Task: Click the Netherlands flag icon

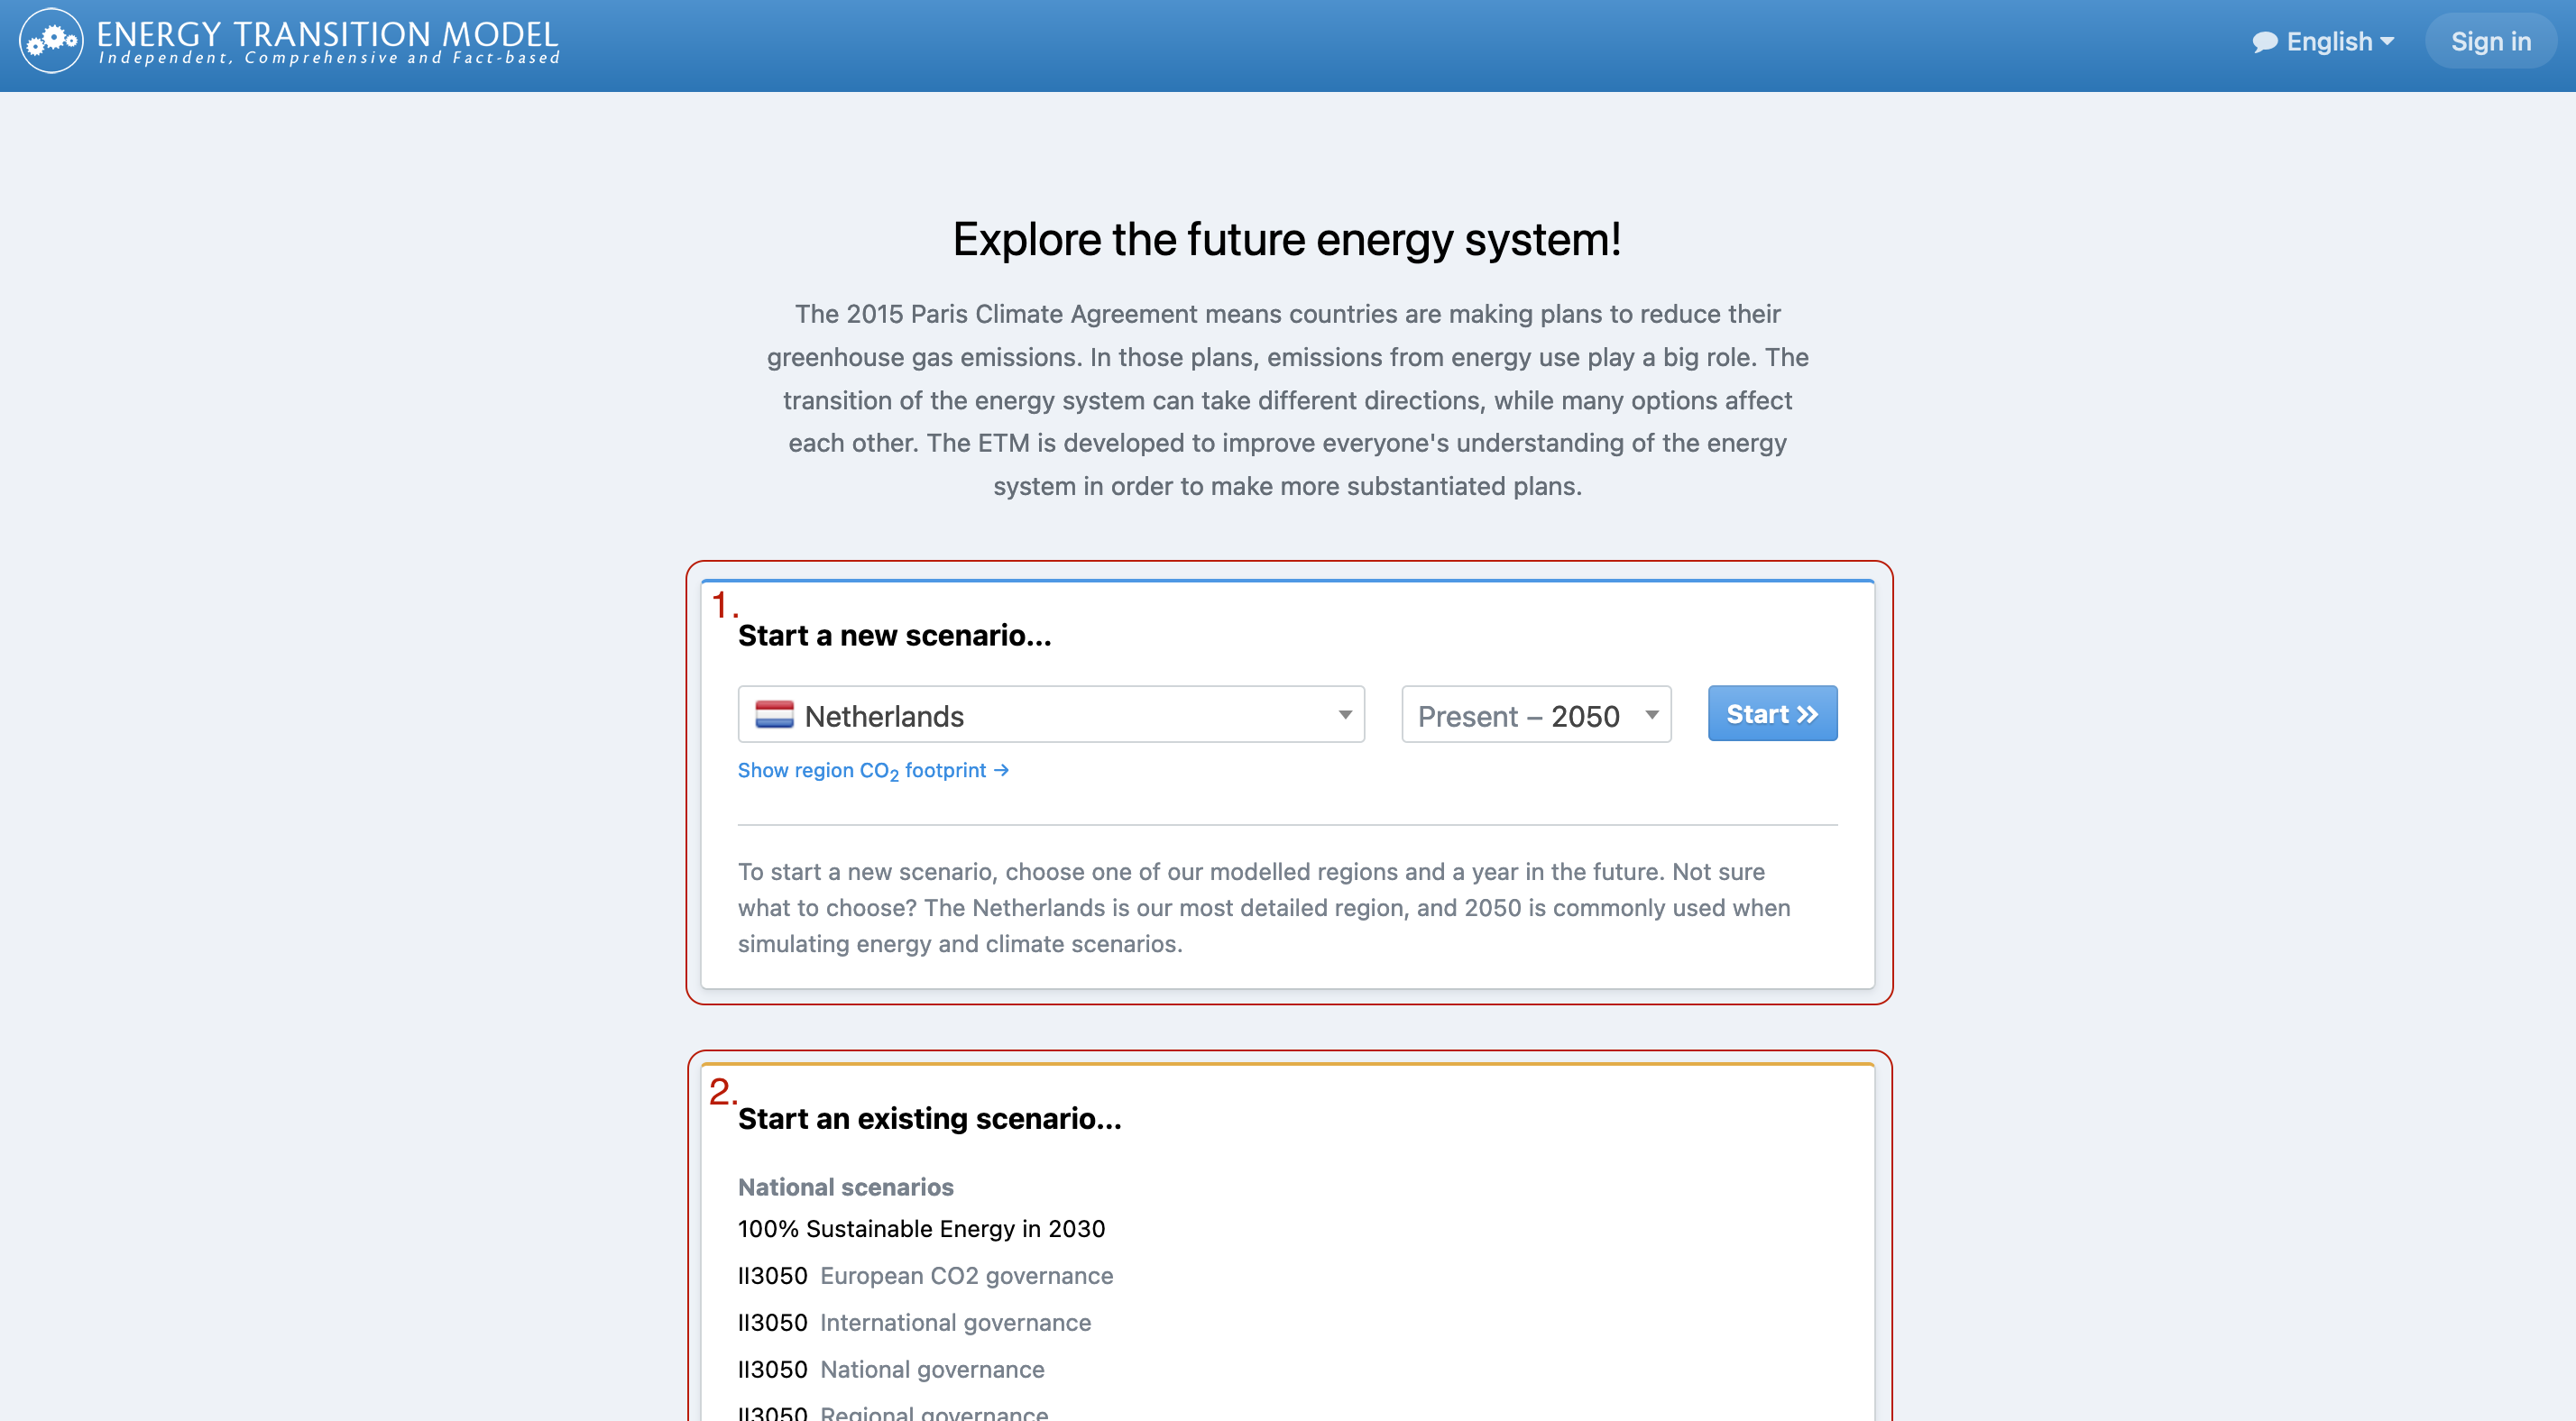Action: tap(774, 715)
